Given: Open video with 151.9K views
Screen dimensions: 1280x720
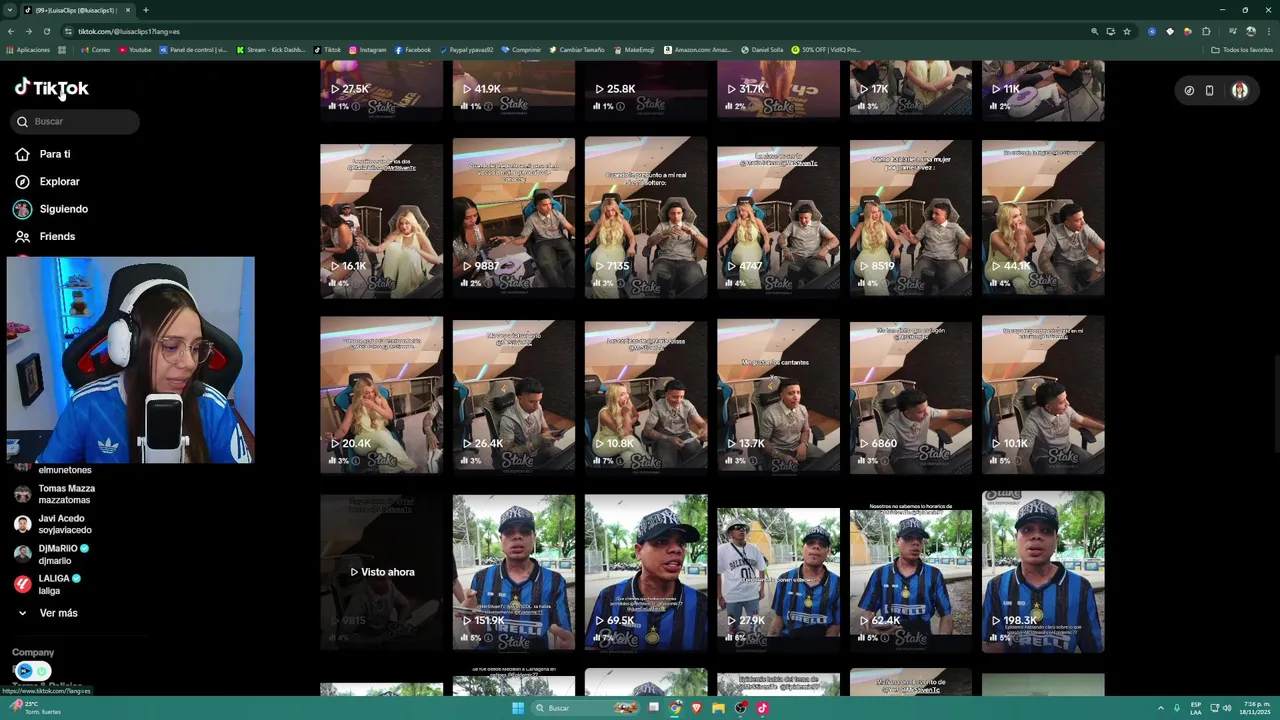Looking at the screenshot, I should click(x=513, y=572).
